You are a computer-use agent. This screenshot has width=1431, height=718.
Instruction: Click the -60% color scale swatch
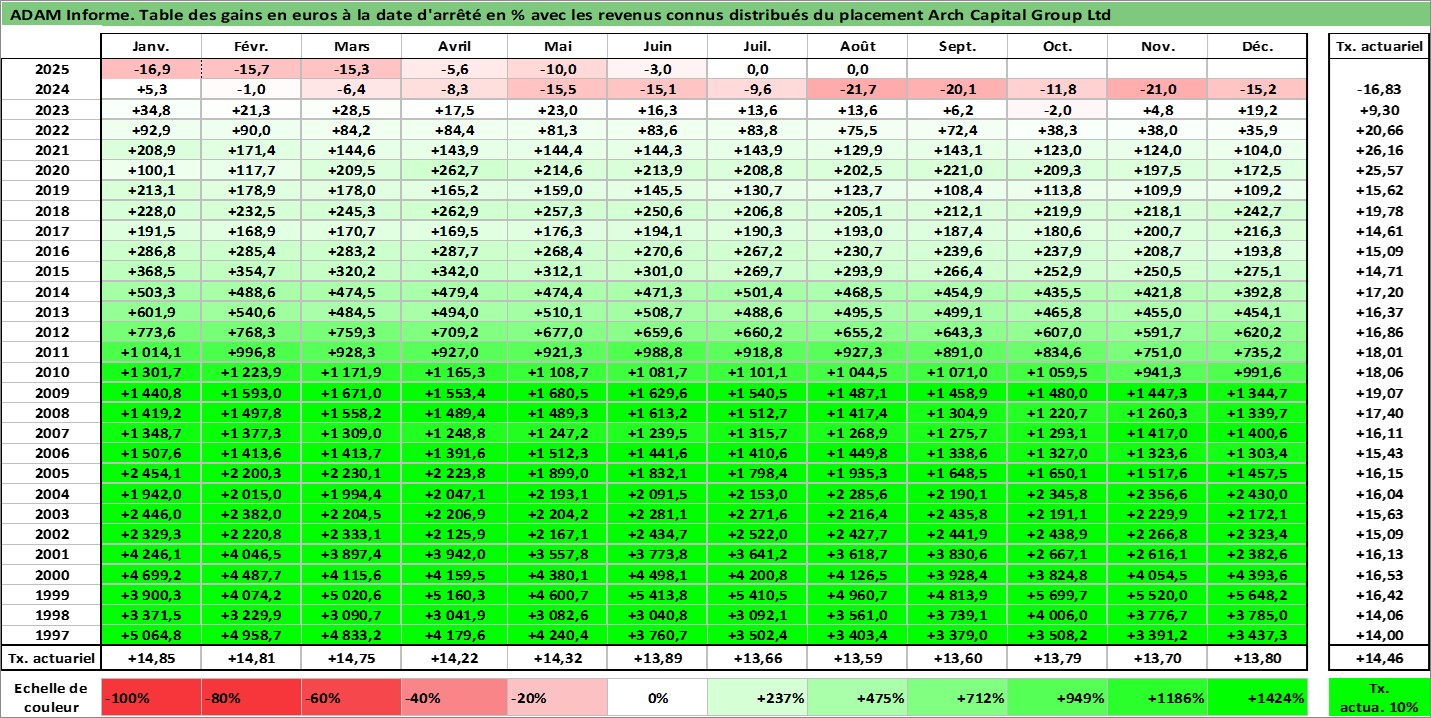point(352,698)
